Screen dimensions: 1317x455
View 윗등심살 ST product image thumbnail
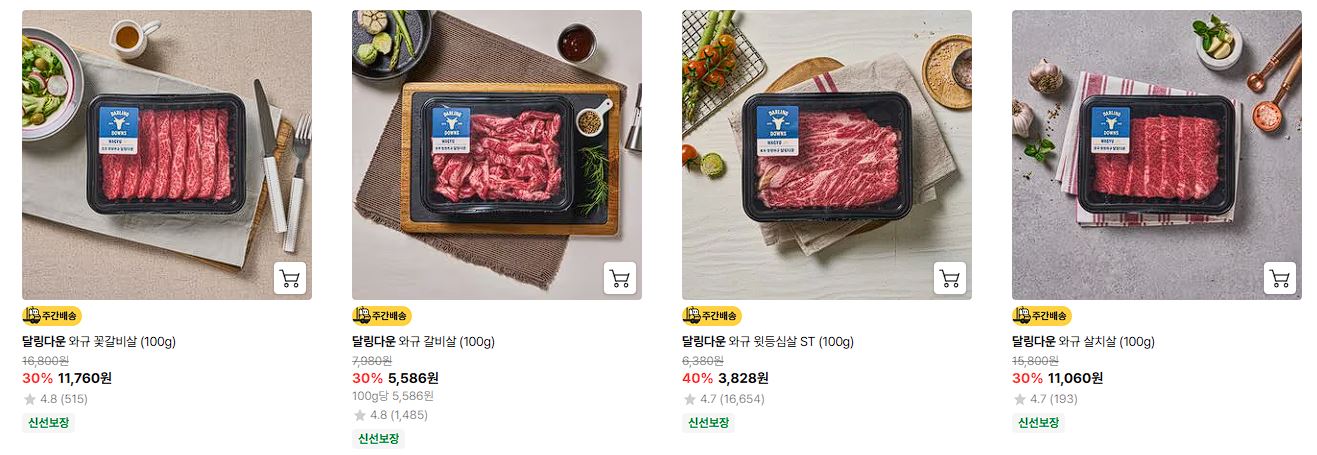827,155
